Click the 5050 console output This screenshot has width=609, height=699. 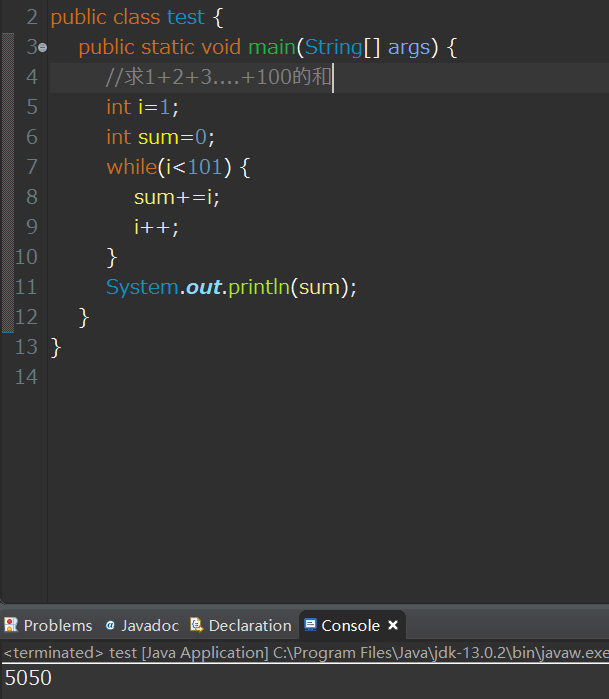pos(28,678)
